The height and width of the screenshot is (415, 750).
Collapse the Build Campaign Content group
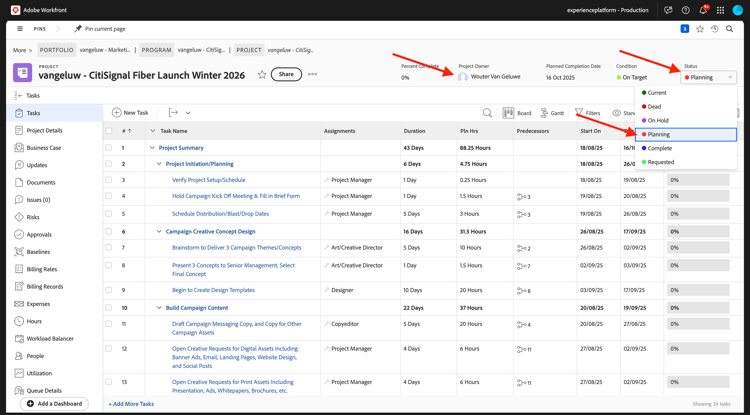(x=159, y=307)
